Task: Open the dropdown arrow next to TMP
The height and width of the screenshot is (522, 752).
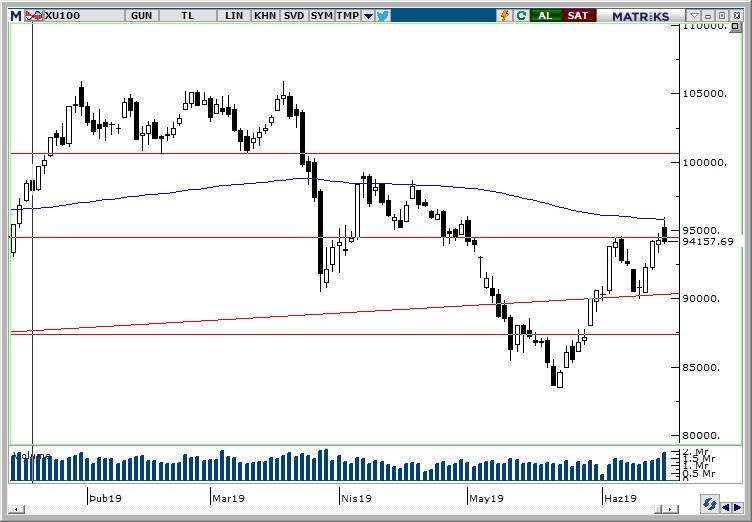Action: 368,16
